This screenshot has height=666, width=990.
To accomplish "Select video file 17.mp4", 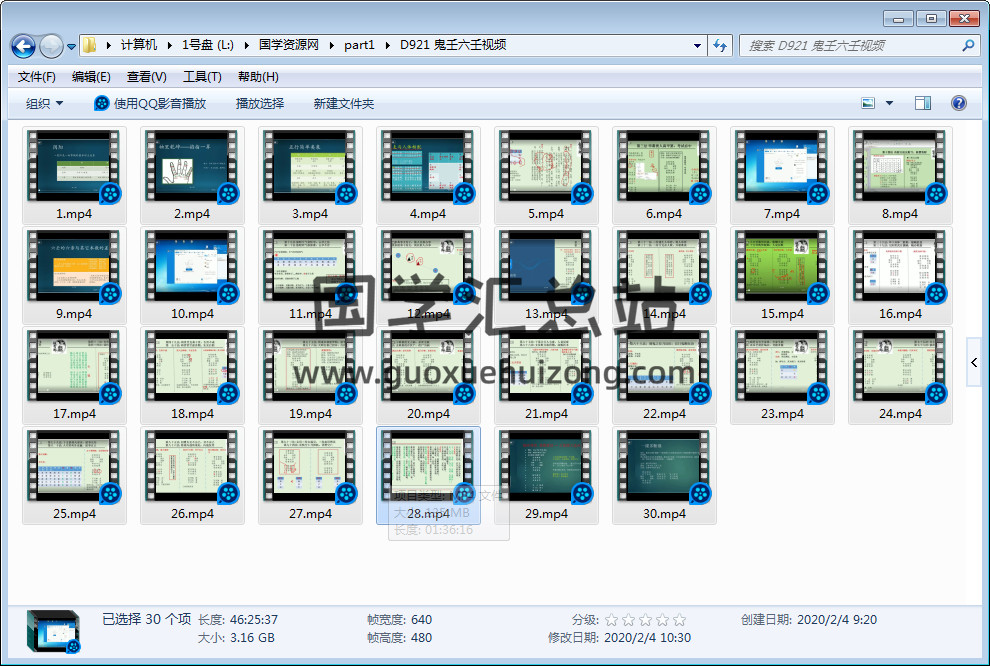I will click(x=74, y=375).
